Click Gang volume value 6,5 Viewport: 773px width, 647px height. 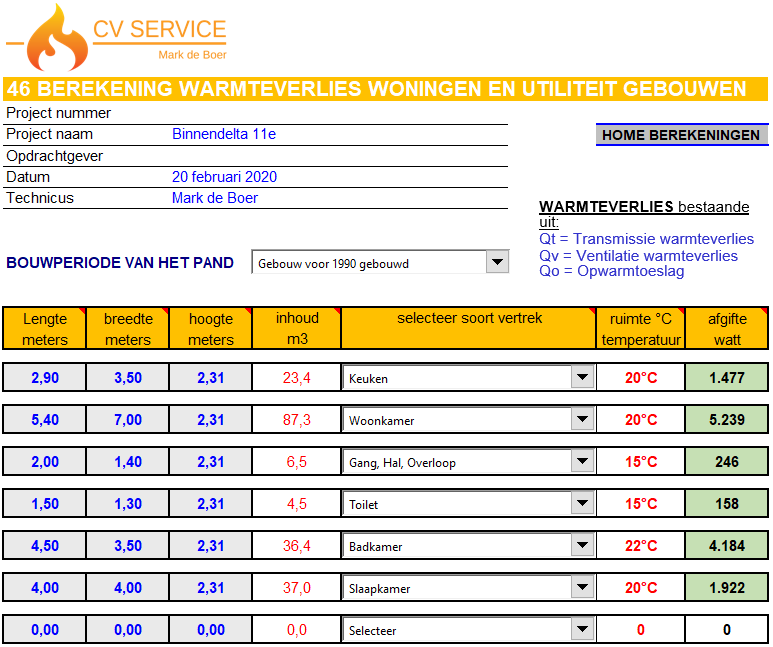pyautogui.click(x=296, y=462)
